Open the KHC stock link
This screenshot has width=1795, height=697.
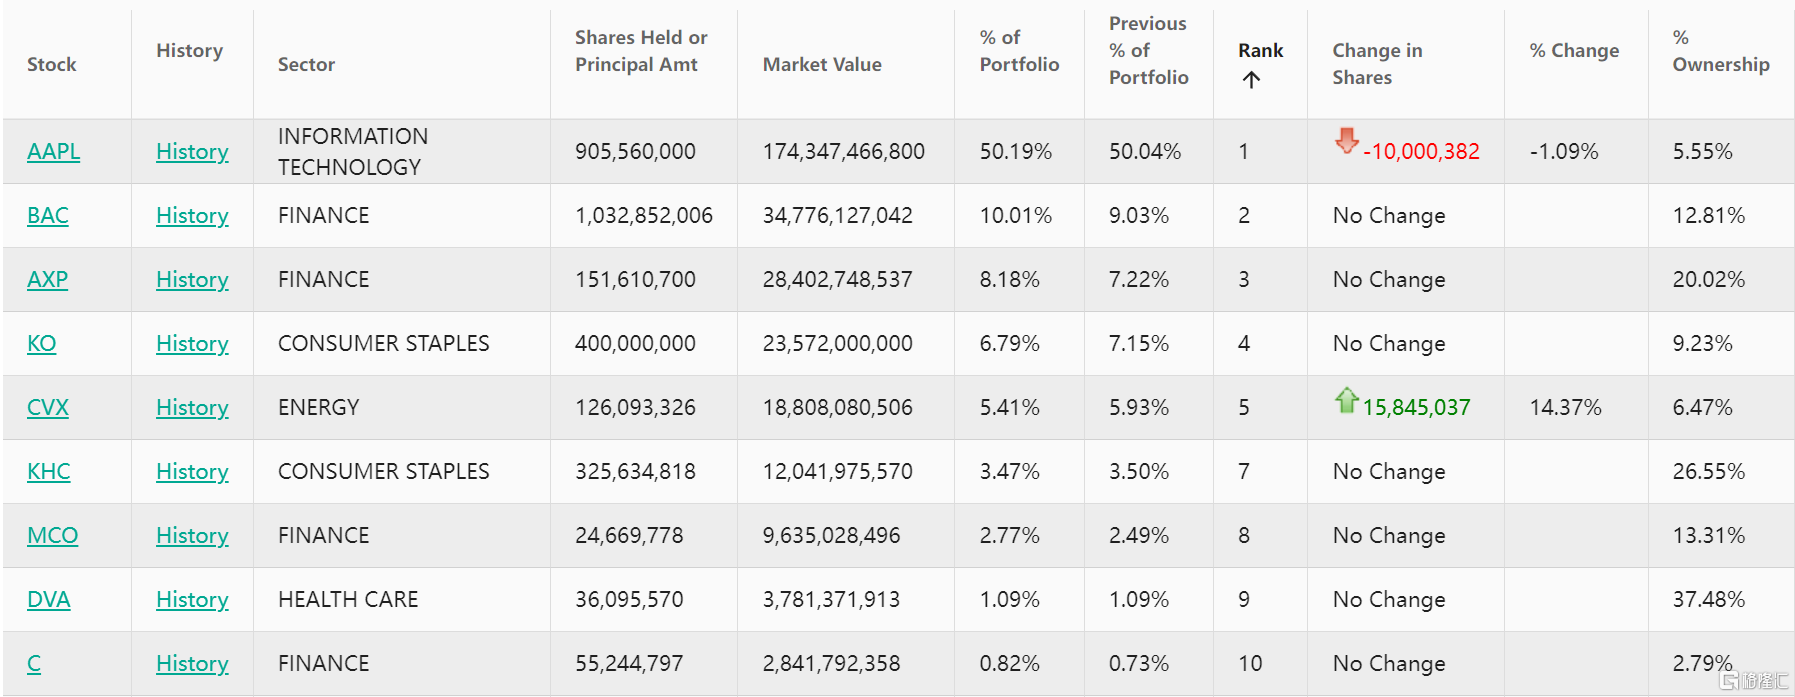(x=49, y=472)
